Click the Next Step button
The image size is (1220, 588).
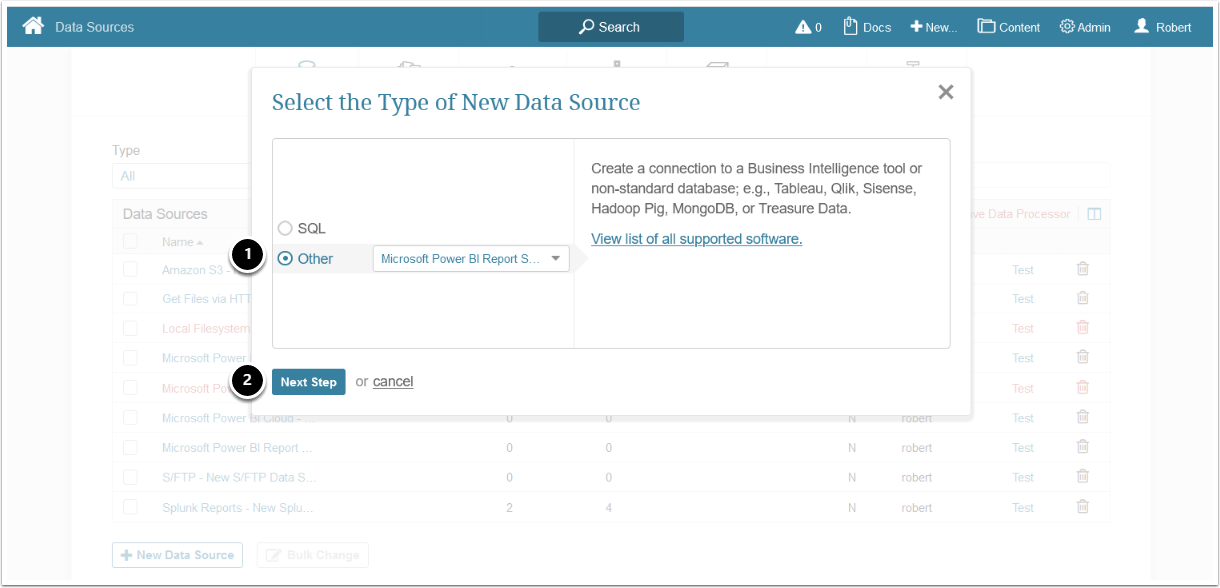308,382
